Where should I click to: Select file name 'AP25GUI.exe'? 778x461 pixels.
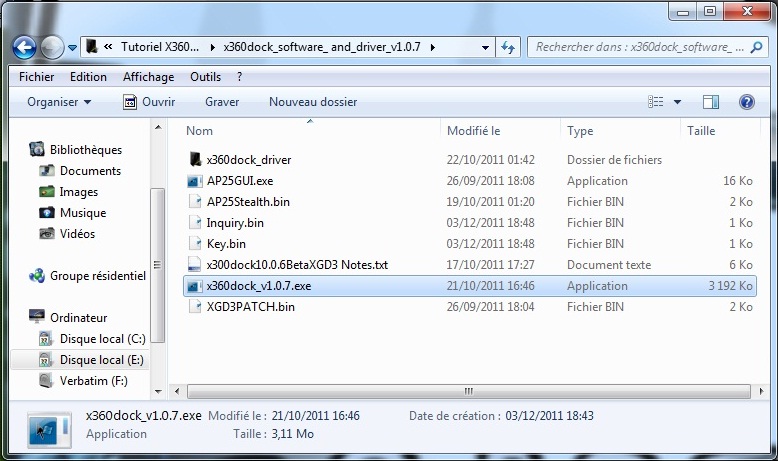(240, 181)
